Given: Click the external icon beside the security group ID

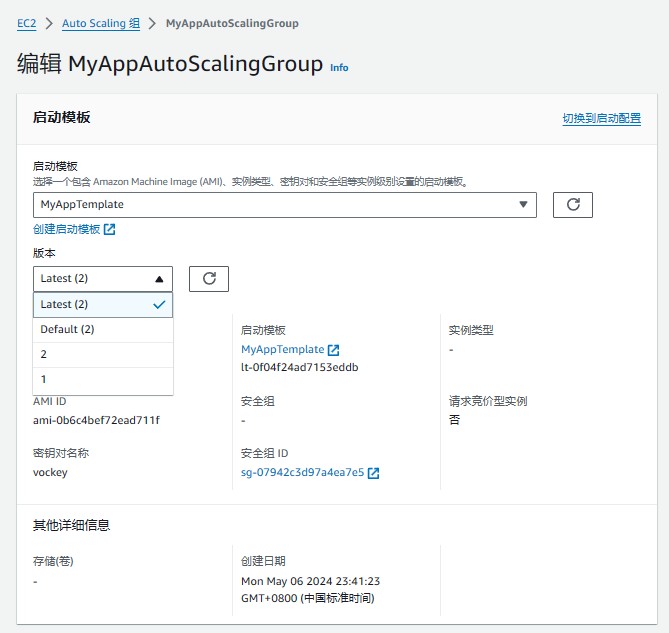Looking at the screenshot, I should pos(373,473).
